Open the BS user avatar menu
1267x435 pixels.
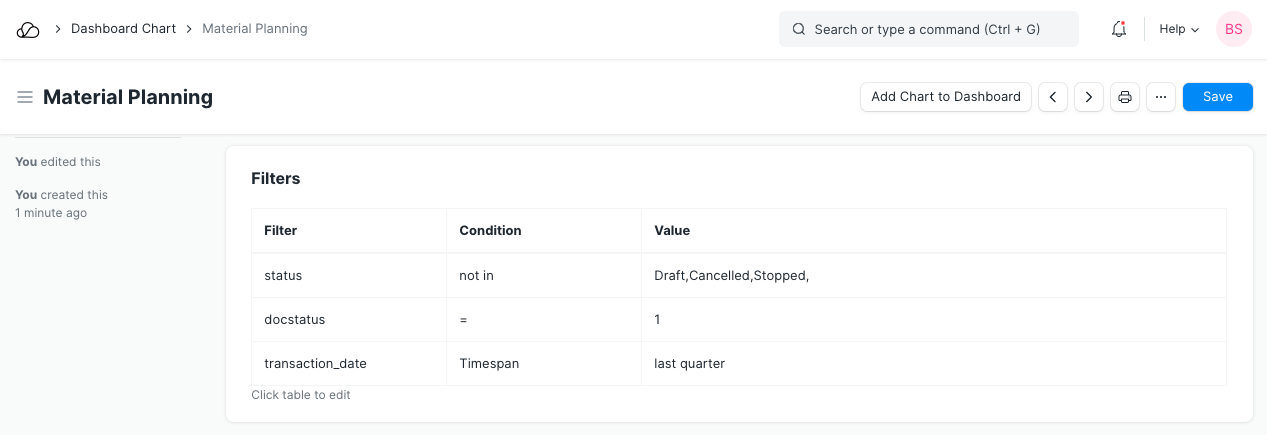tap(1233, 30)
